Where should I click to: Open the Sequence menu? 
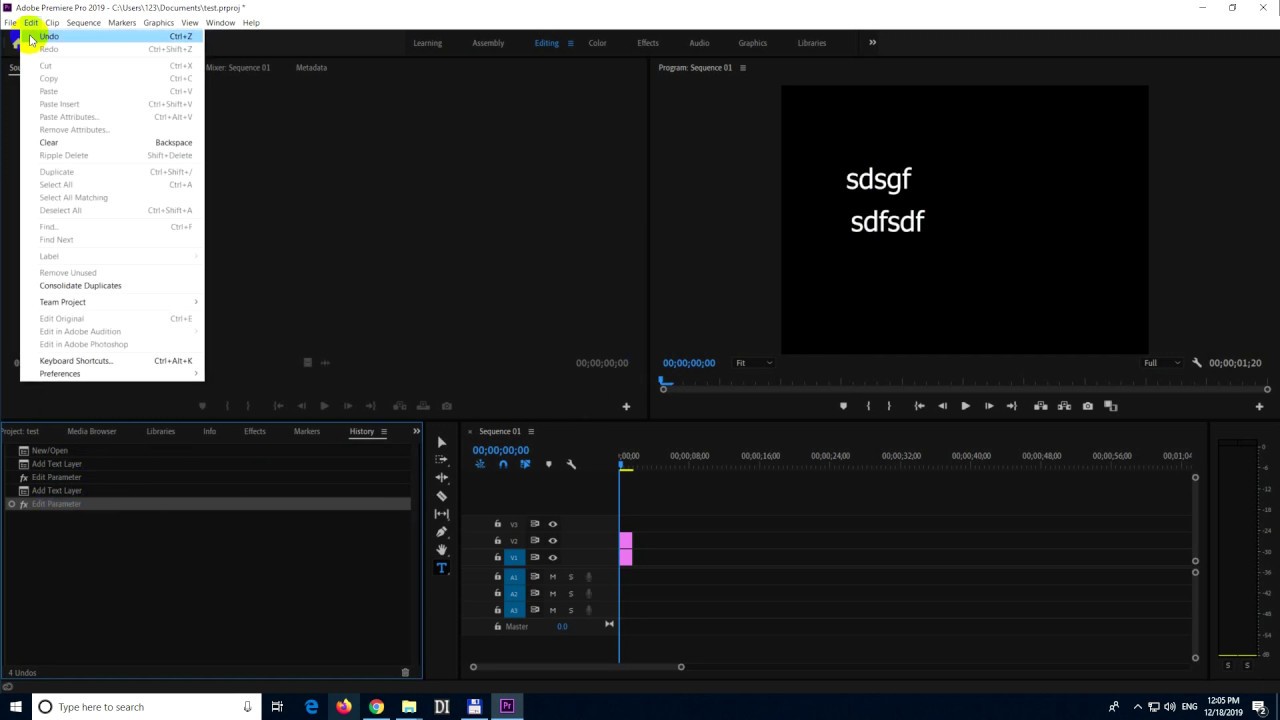(x=83, y=22)
